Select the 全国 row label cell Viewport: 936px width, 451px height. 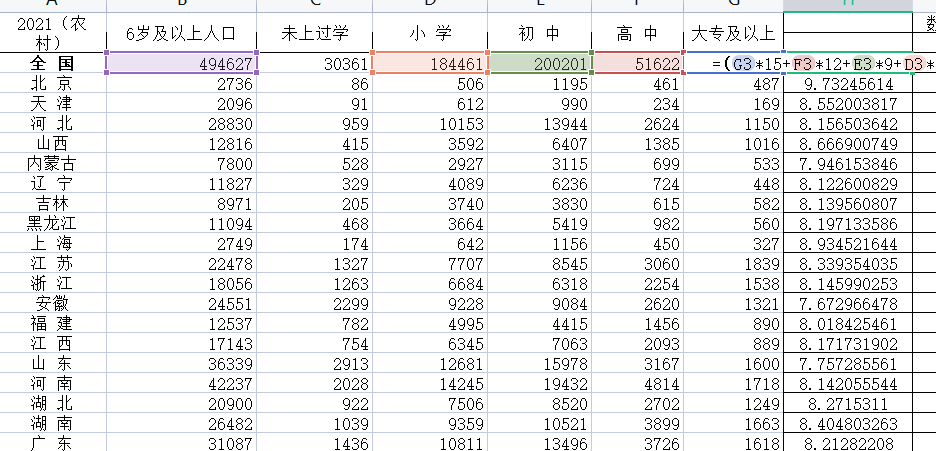(x=54, y=64)
